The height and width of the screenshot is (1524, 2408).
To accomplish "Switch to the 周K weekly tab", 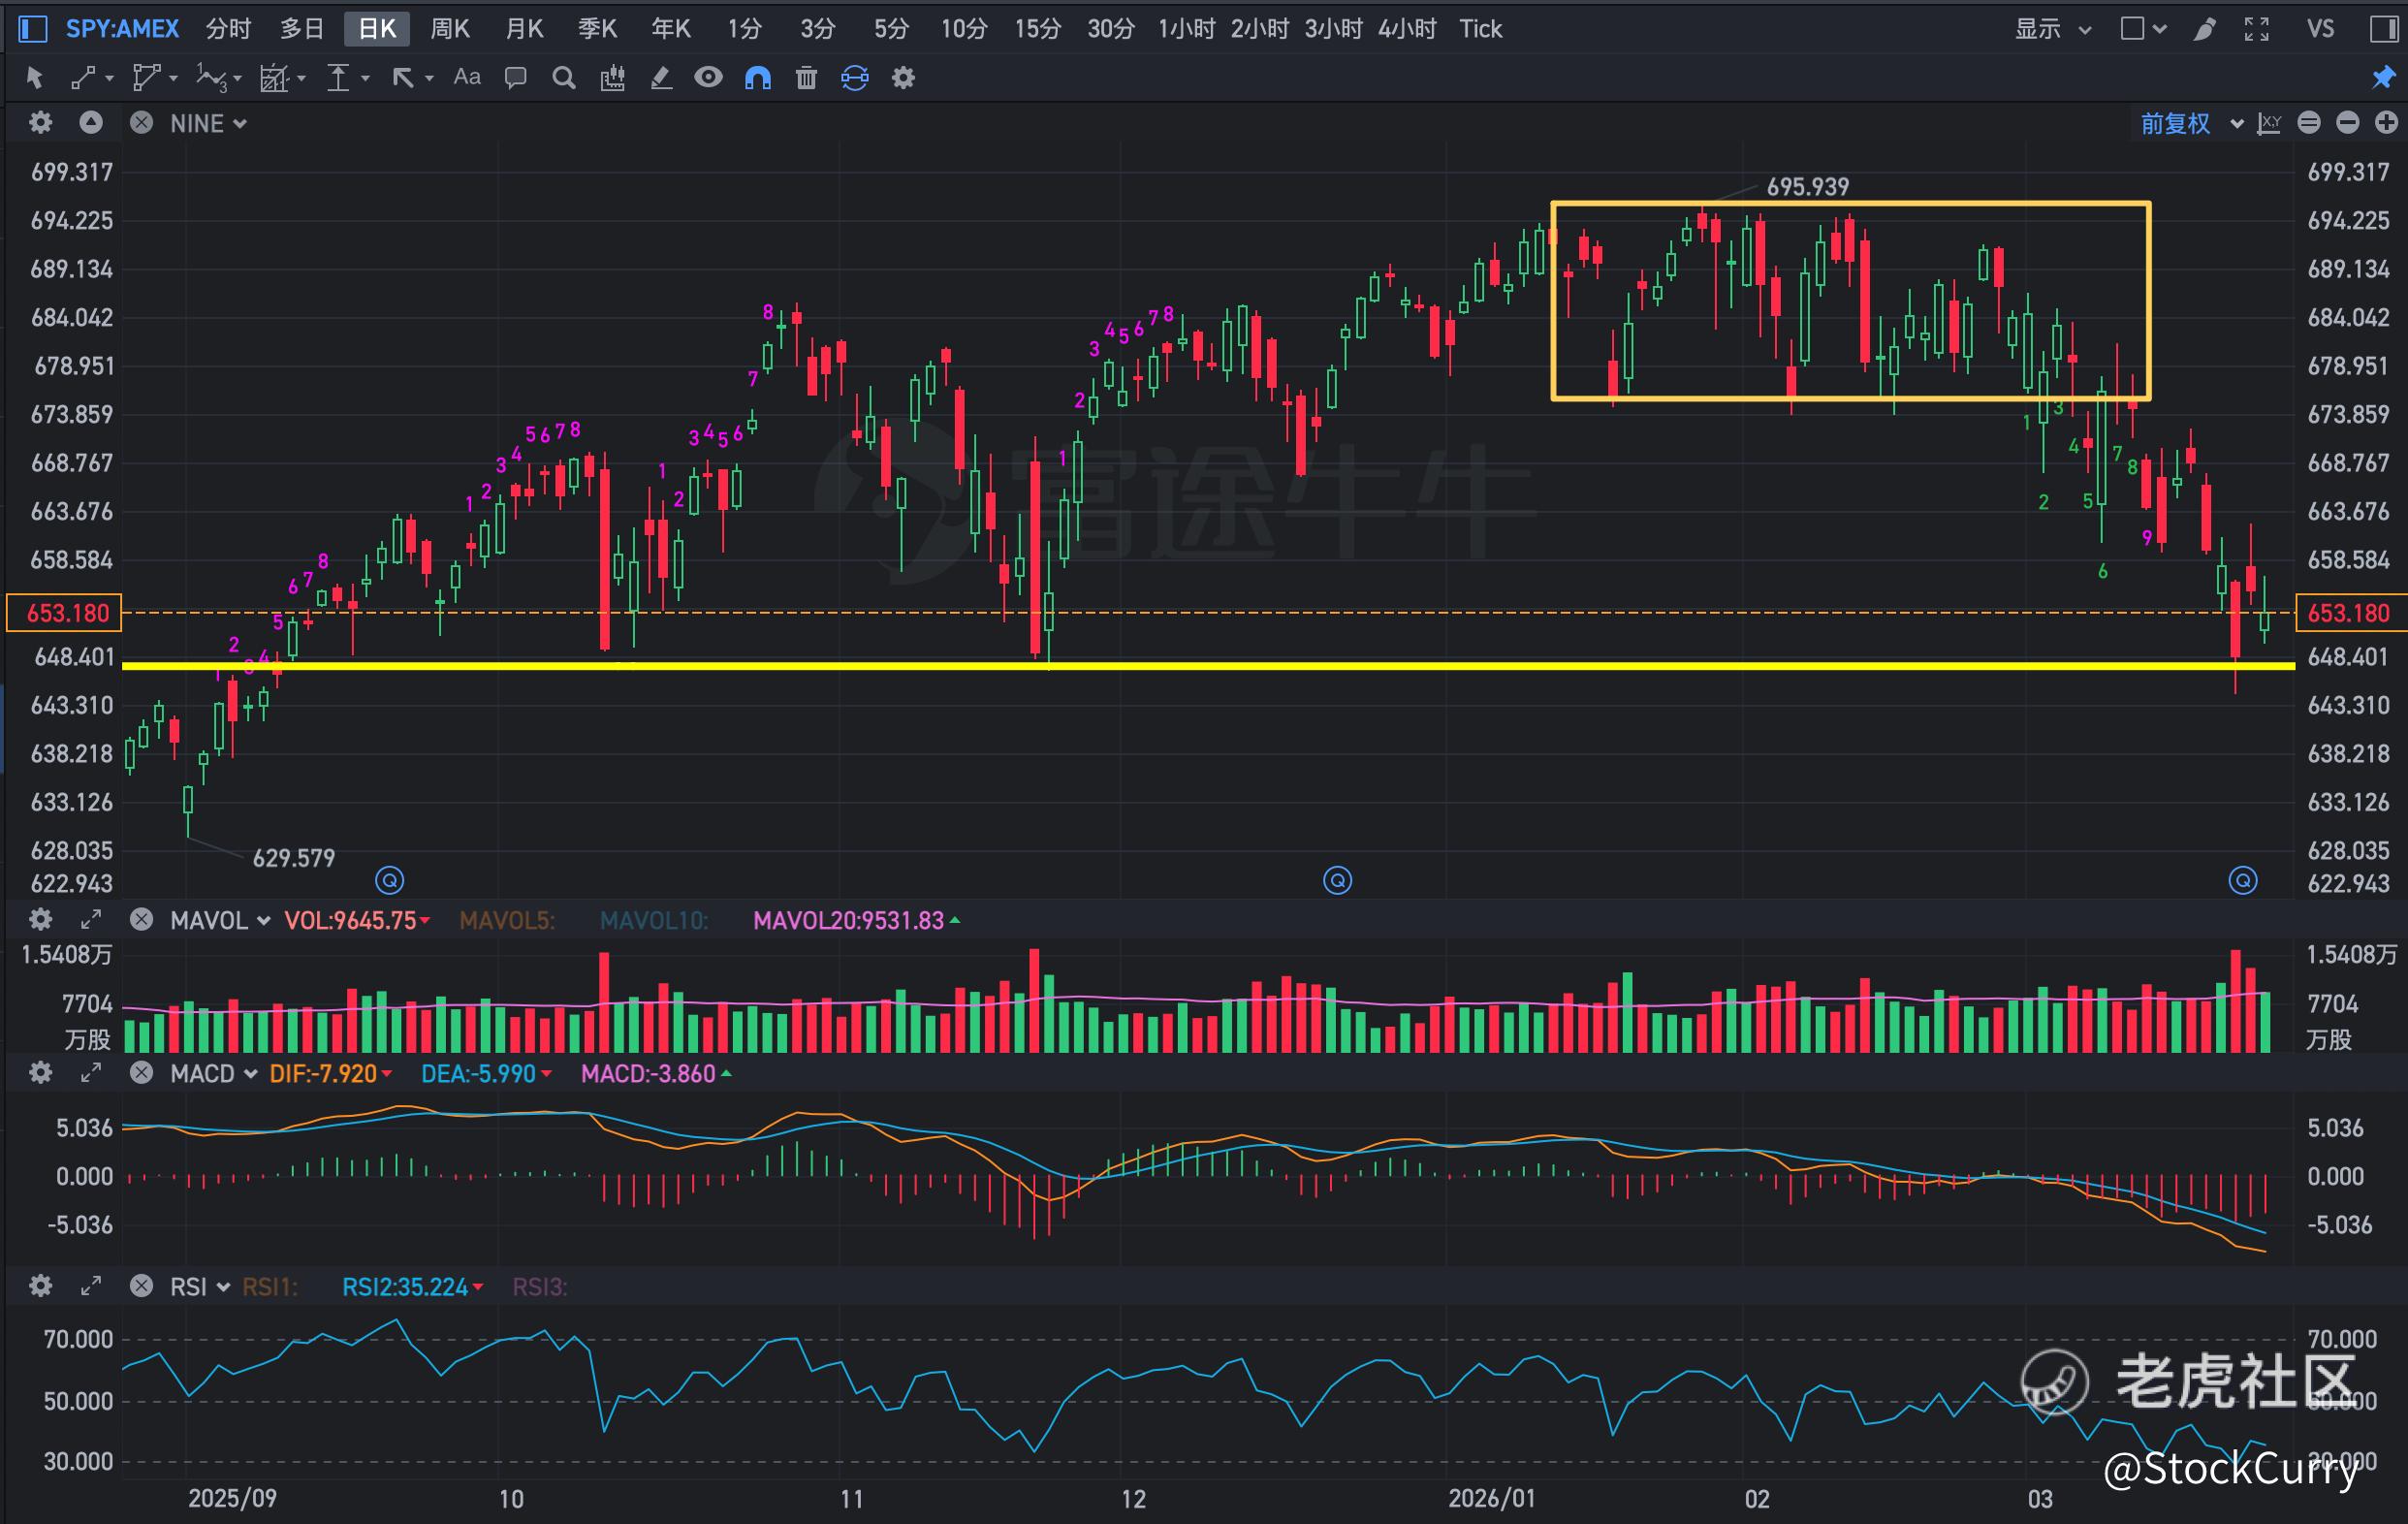I will tap(449, 29).
